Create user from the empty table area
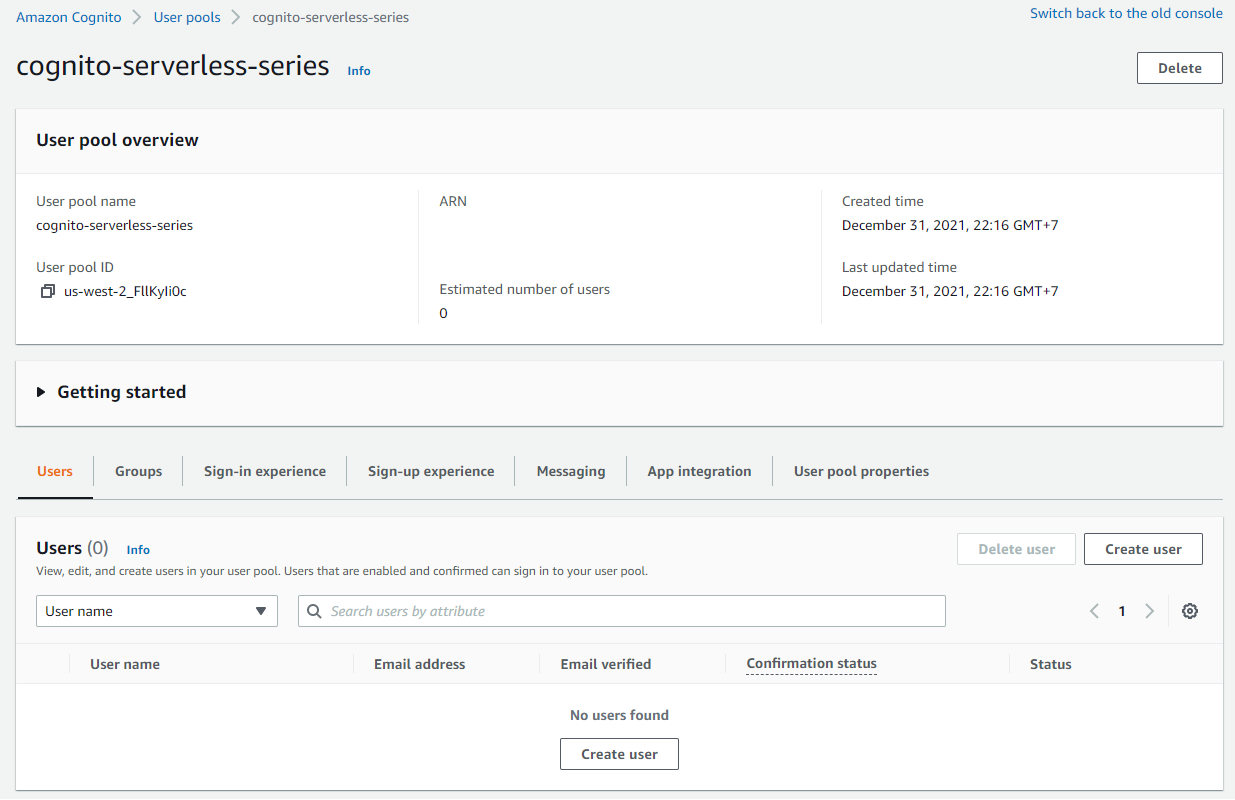The width and height of the screenshot is (1235, 800). click(x=619, y=753)
